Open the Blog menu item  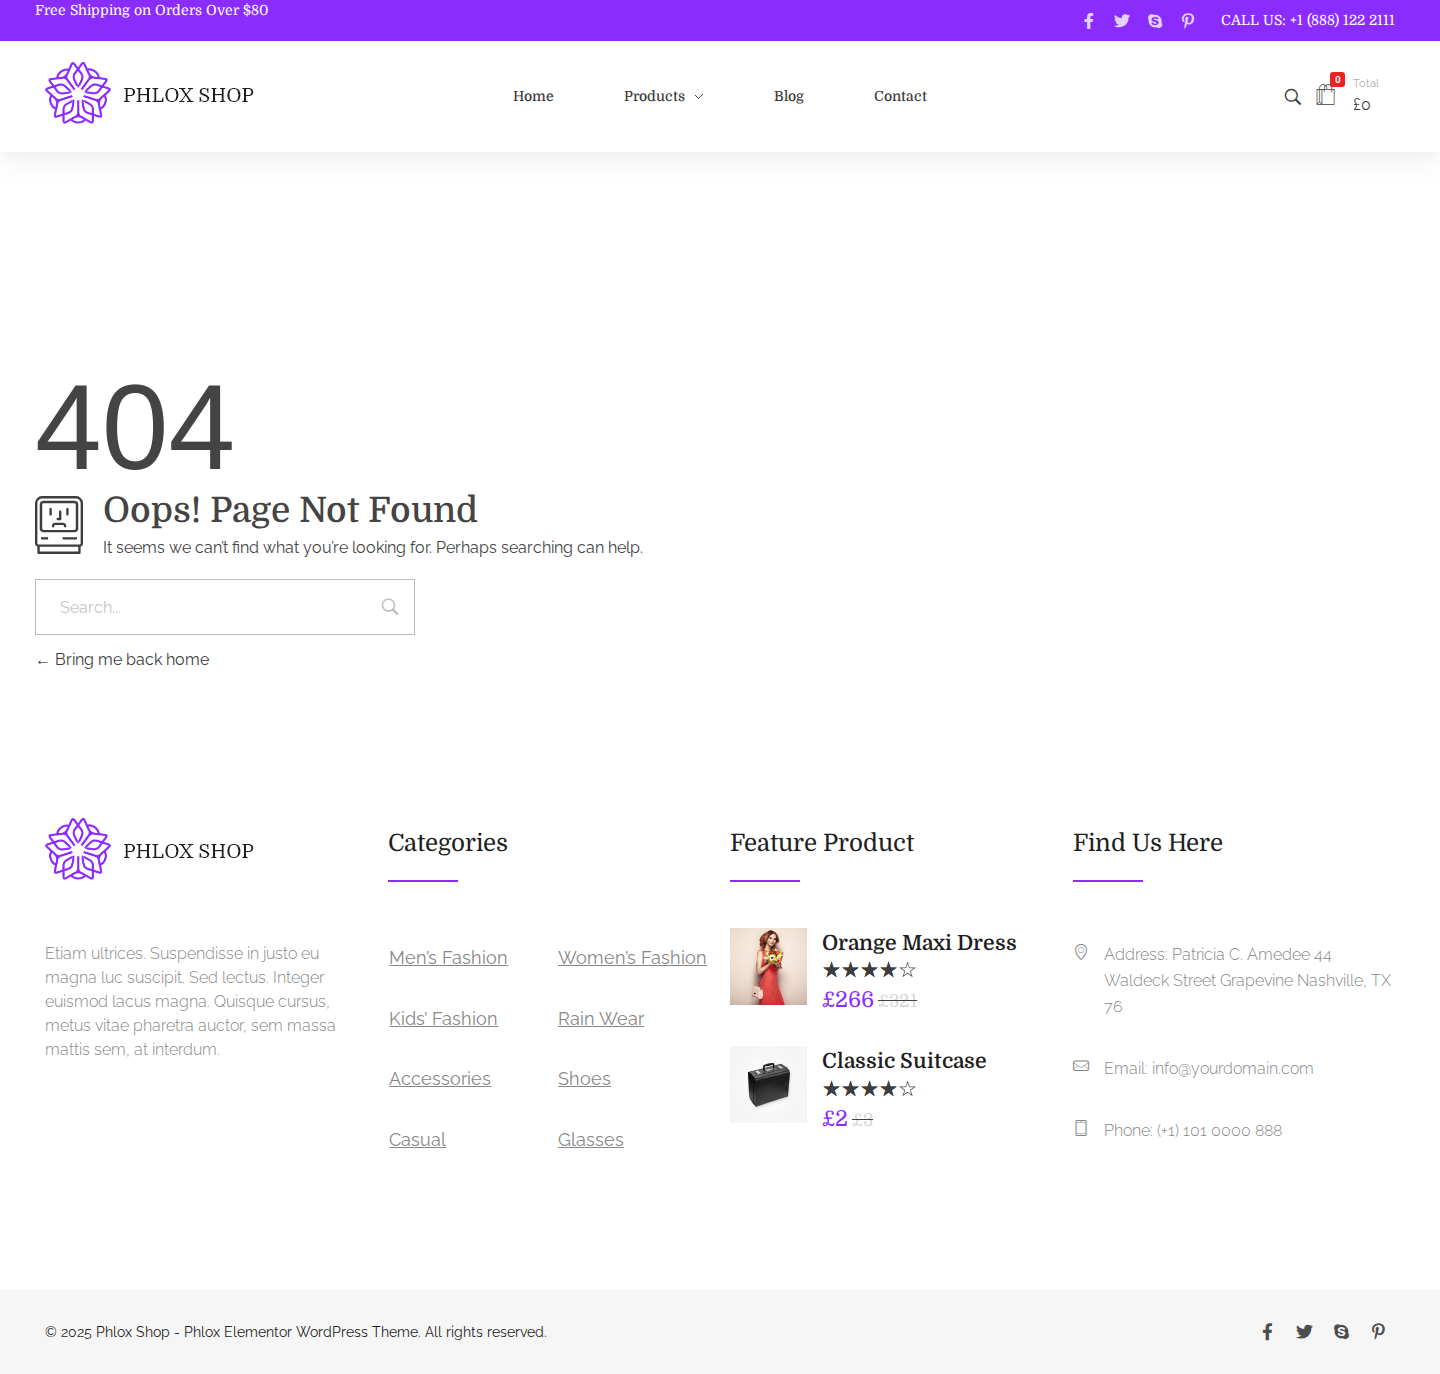point(789,96)
